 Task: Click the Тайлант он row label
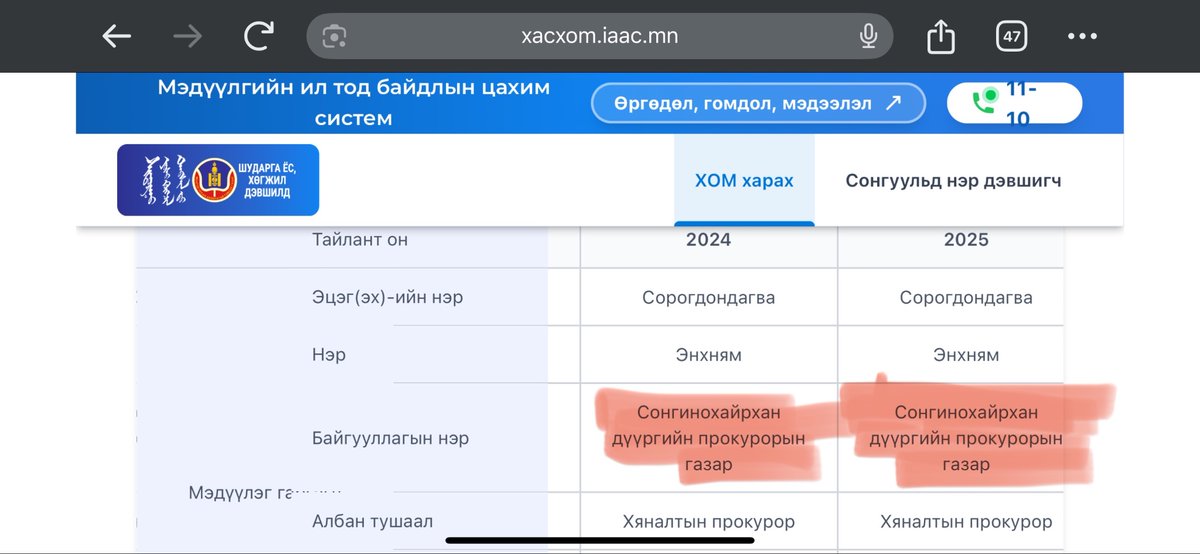point(360,240)
